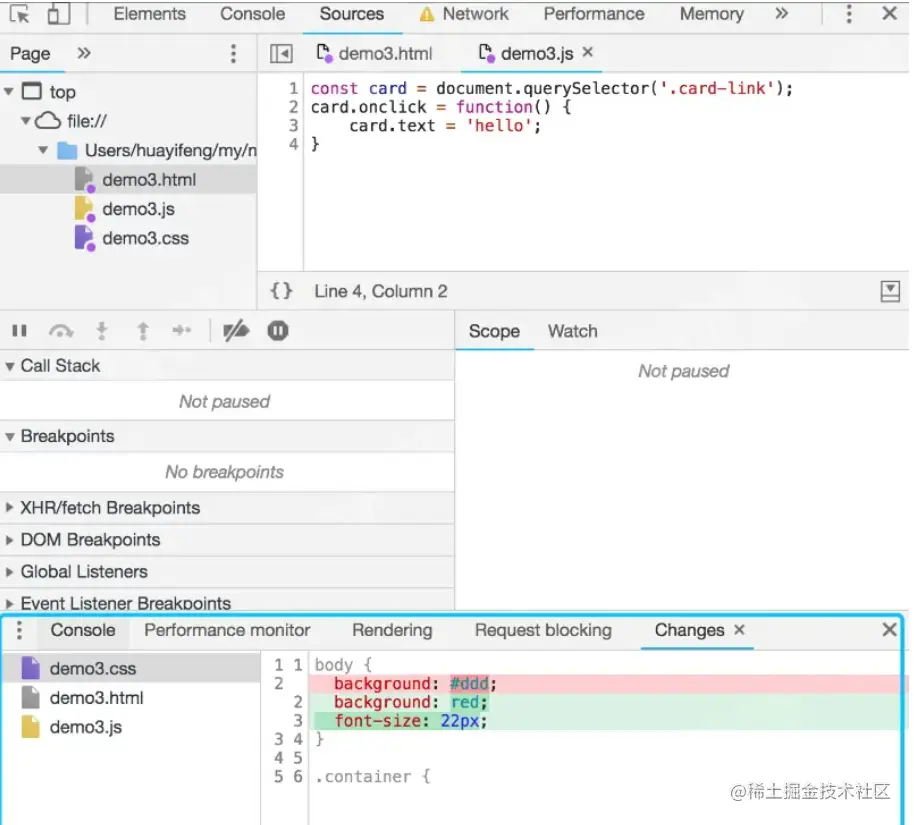Select demo3.js in the Changes list

131,727
